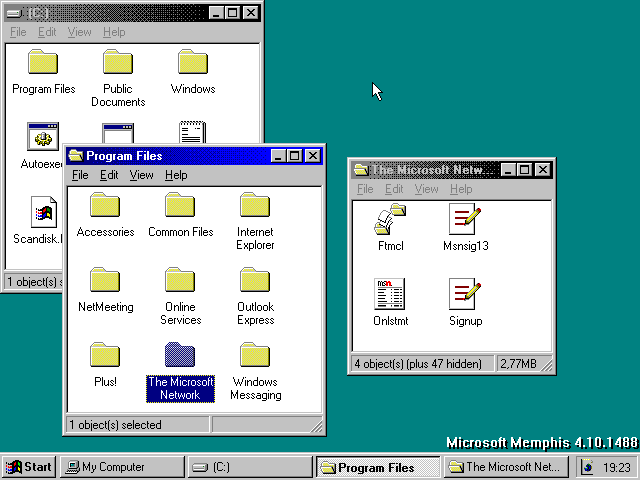Select the Scandisk file icon in C: window
This screenshot has width=640, height=480.
(x=44, y=212)
